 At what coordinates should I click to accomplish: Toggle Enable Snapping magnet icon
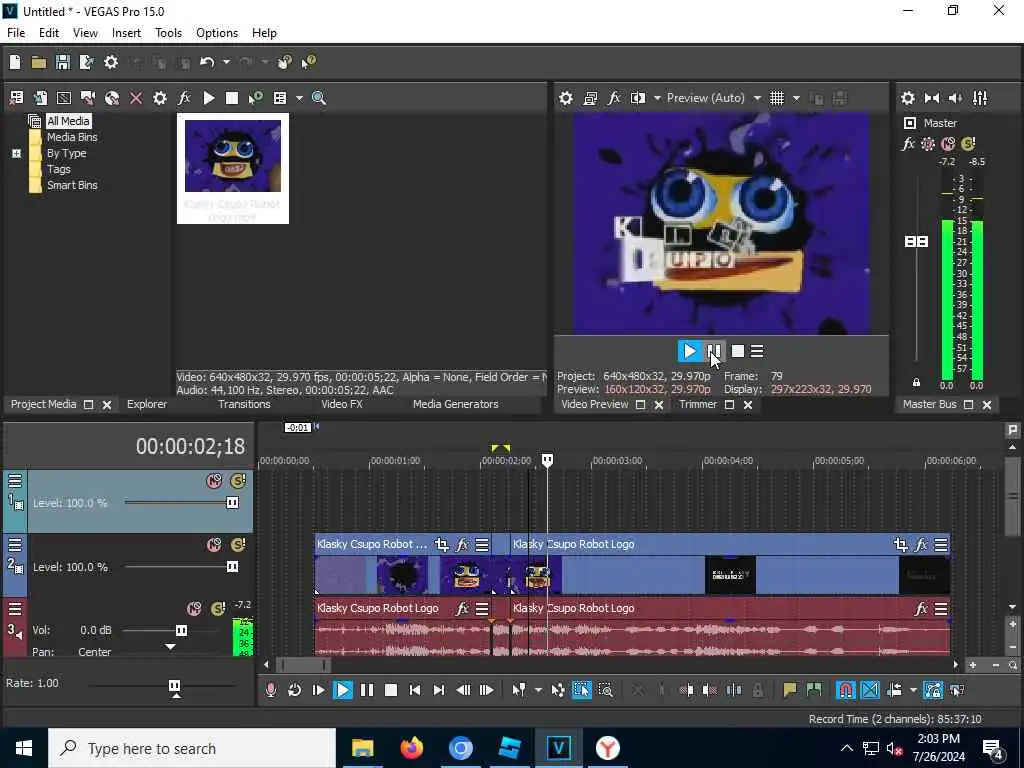point(845,690)
